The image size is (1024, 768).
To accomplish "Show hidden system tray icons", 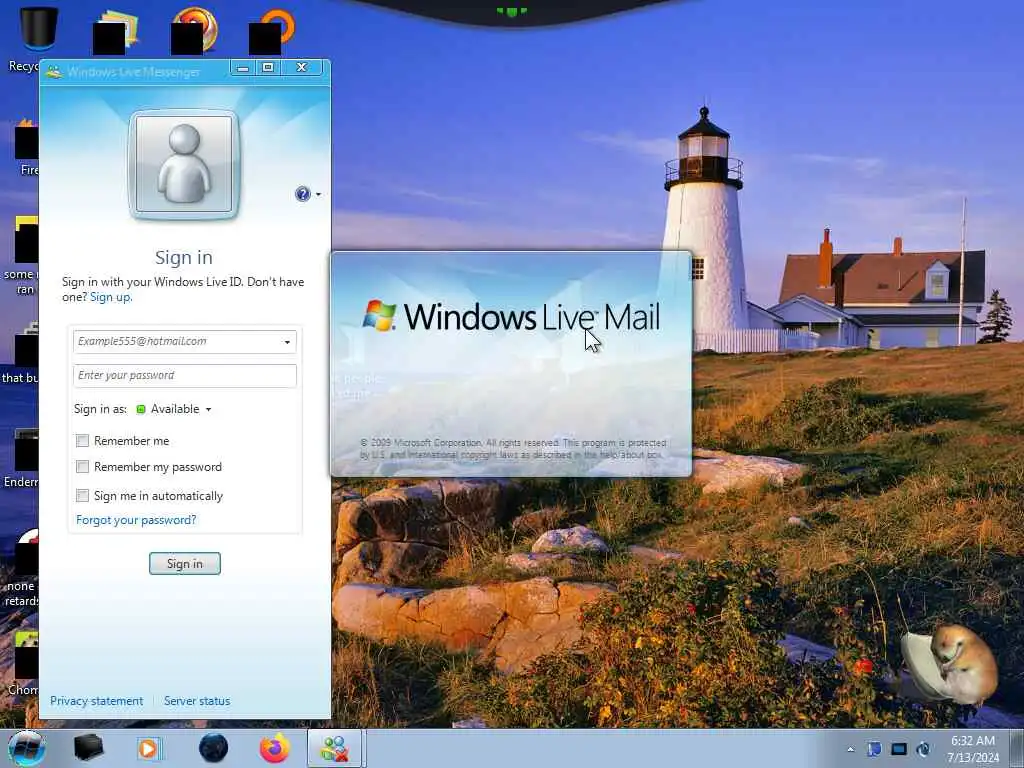I will pyautogui.click(x=850, y=750).
